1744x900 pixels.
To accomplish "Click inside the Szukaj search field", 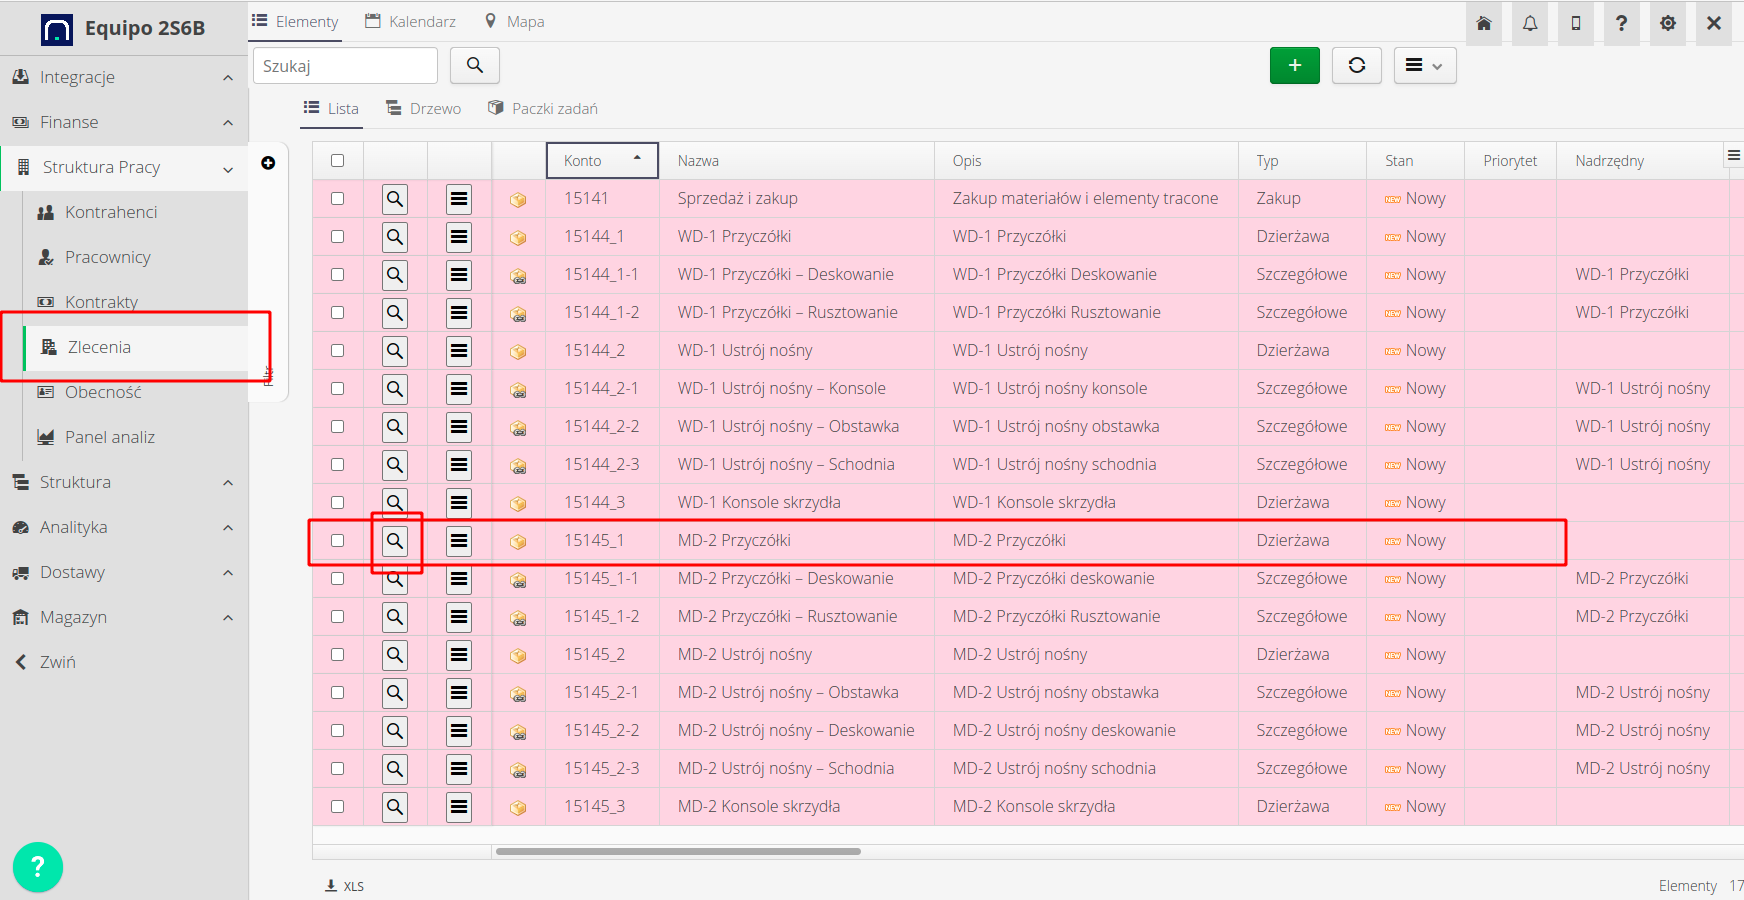I will coord(344,65).
